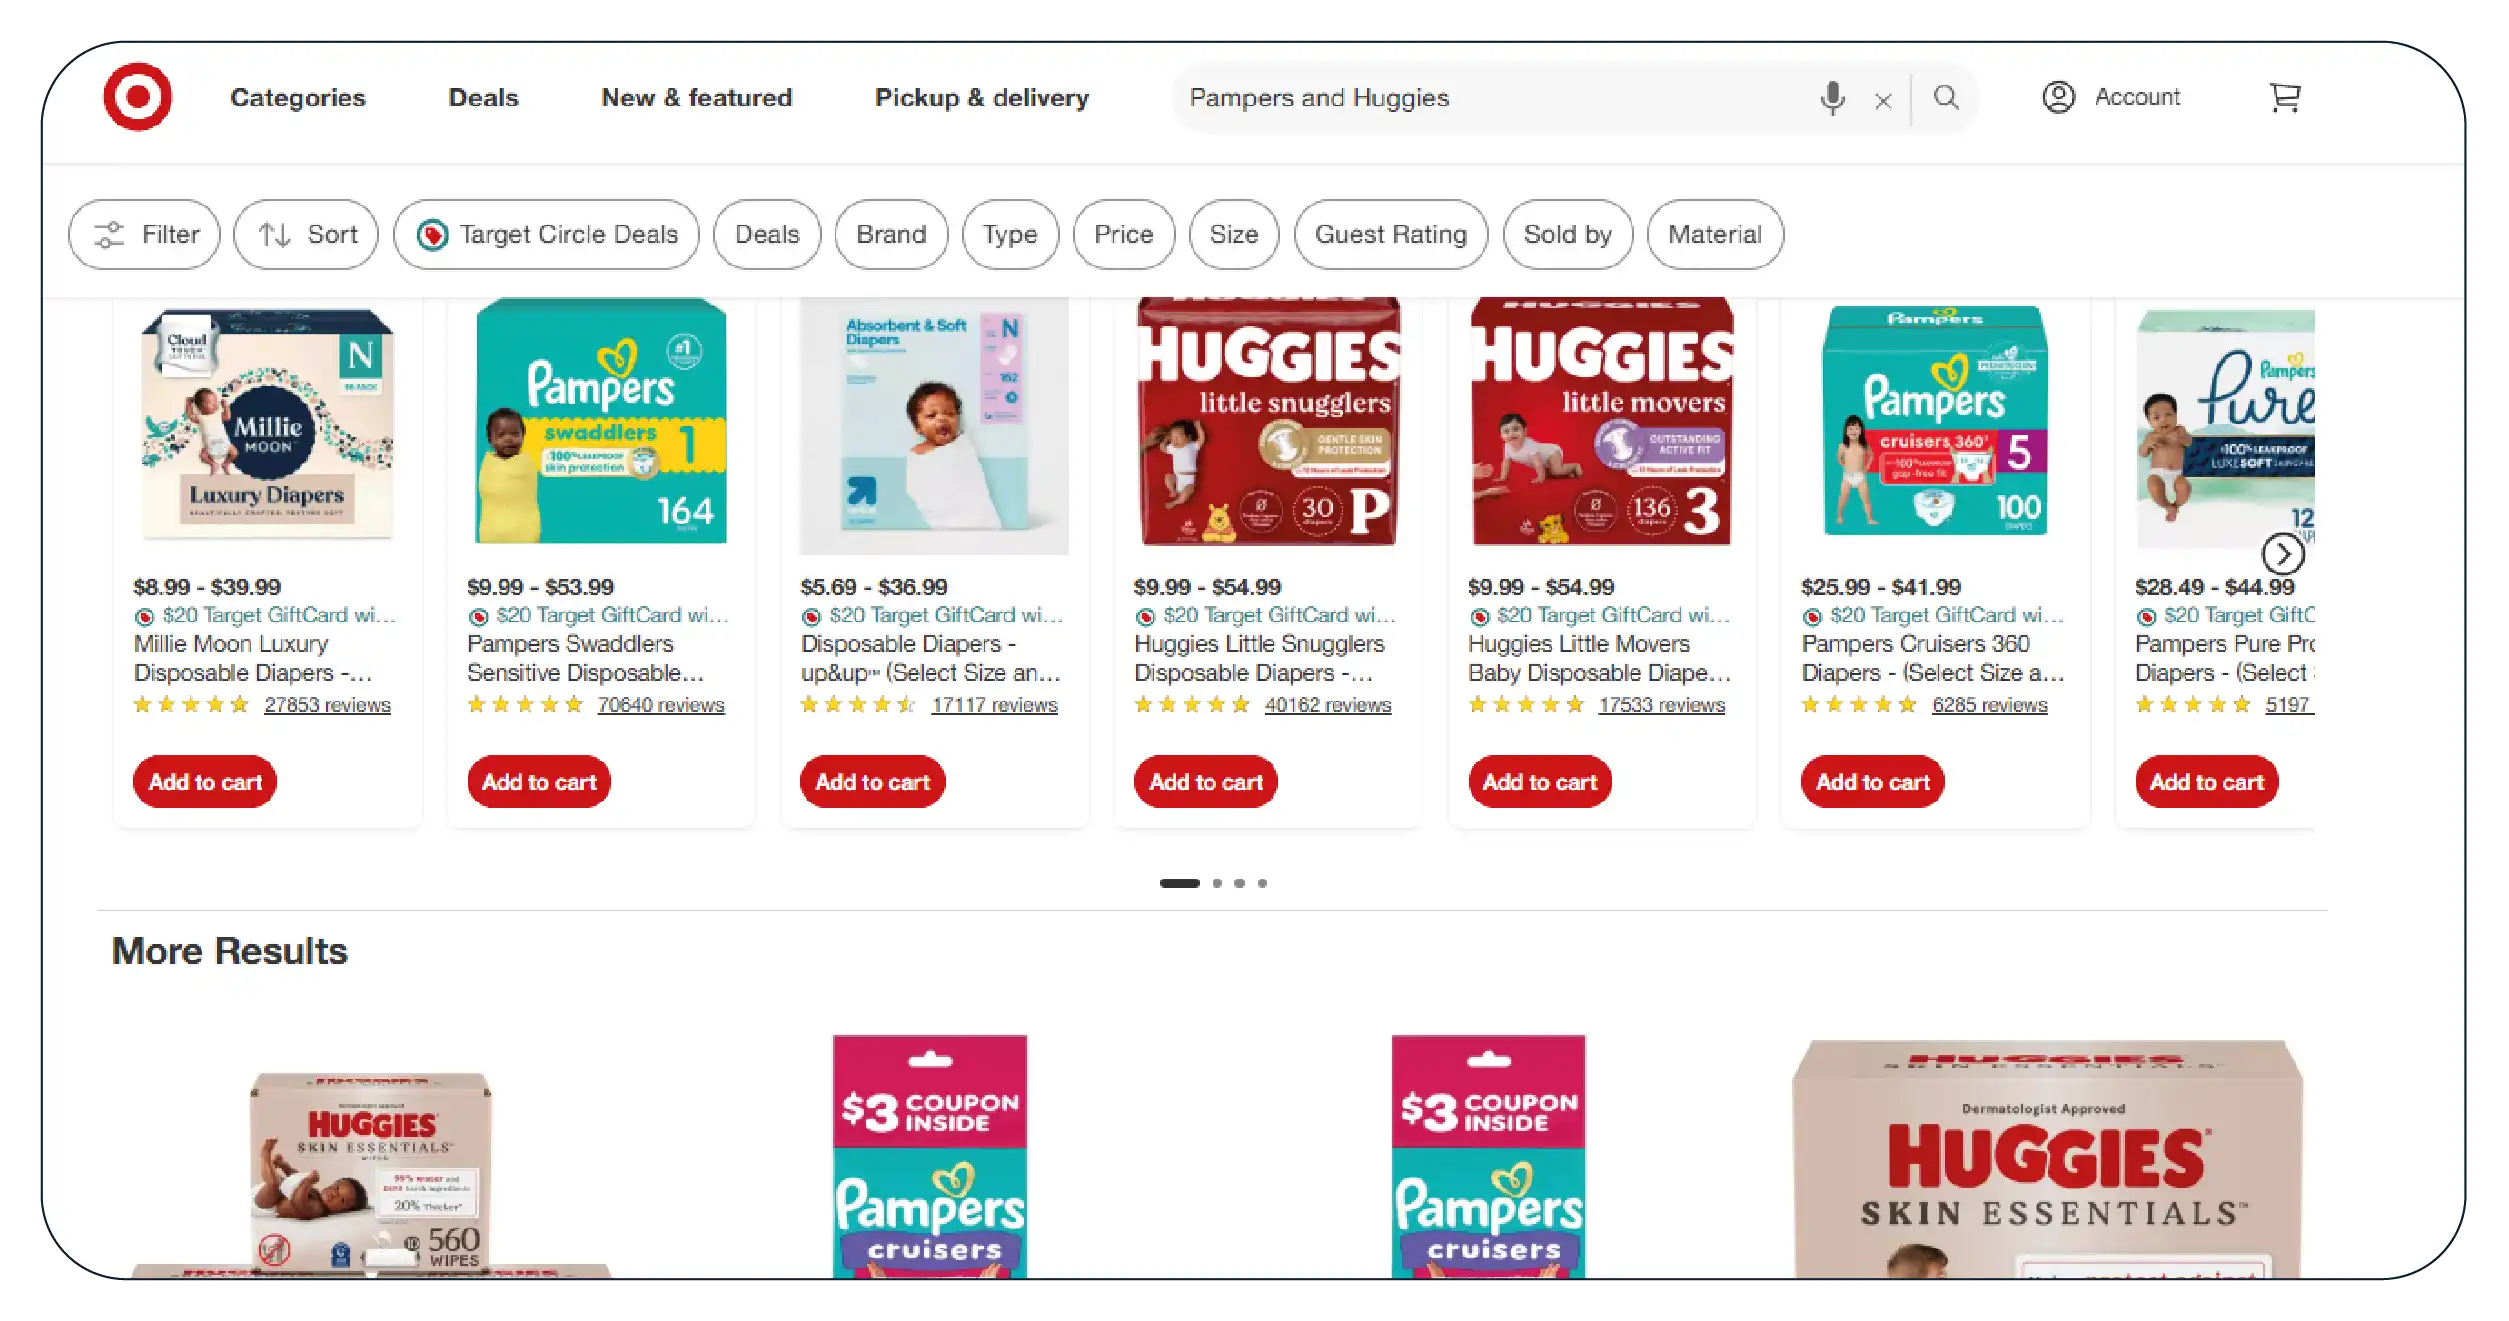Activate voice search microphone icon

1832,98
